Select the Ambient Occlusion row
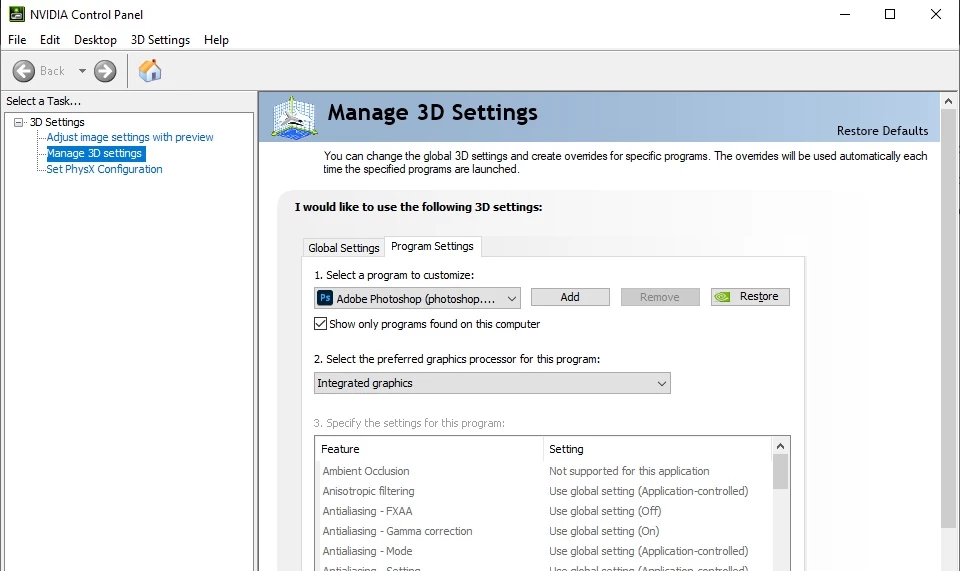Image resolution: width=960 pixels, height=571 pixels. coord(544,471)
